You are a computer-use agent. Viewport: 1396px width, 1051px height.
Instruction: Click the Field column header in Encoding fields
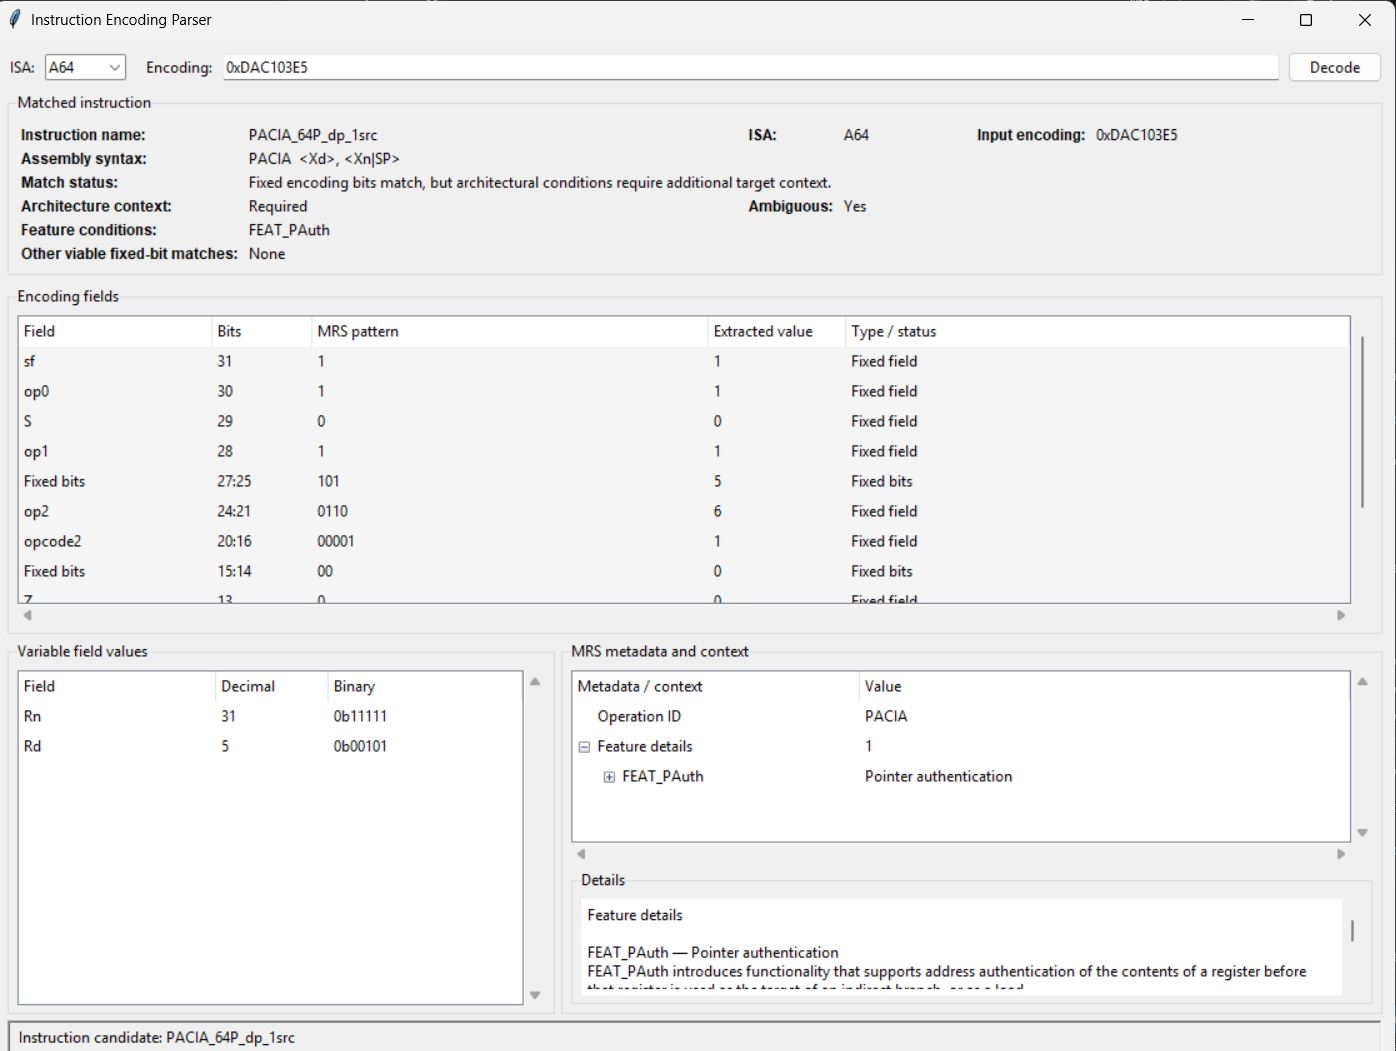point(115,331)
